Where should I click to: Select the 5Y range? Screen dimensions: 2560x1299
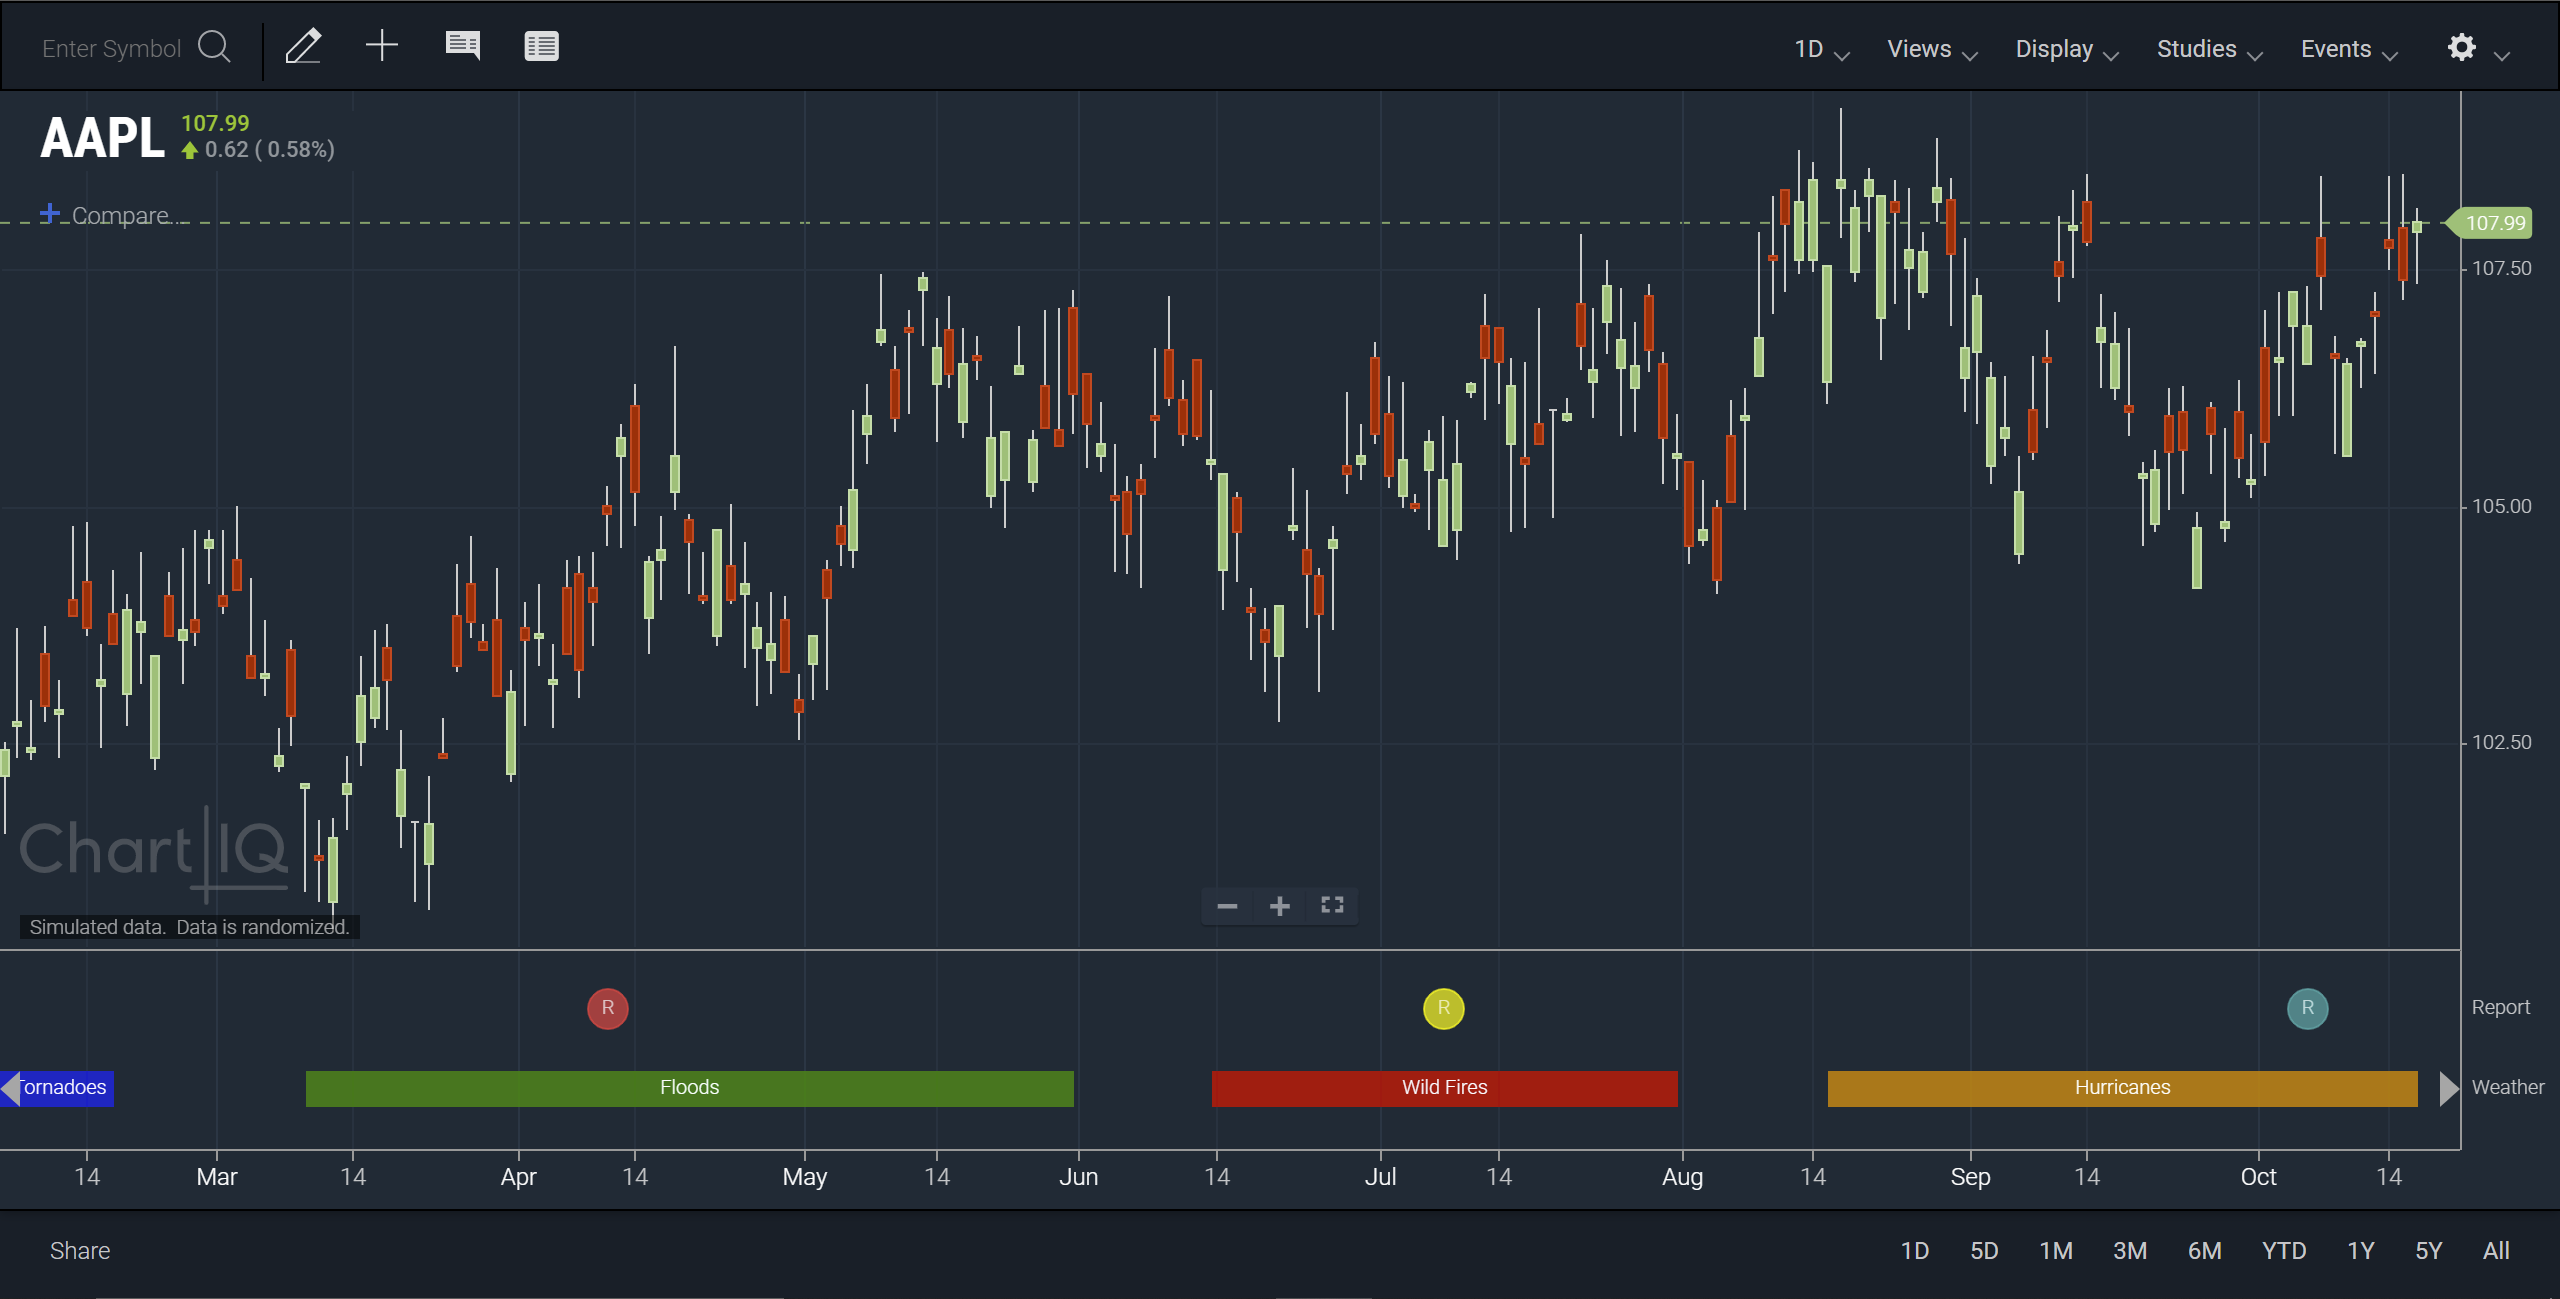pos(2429,1251)
